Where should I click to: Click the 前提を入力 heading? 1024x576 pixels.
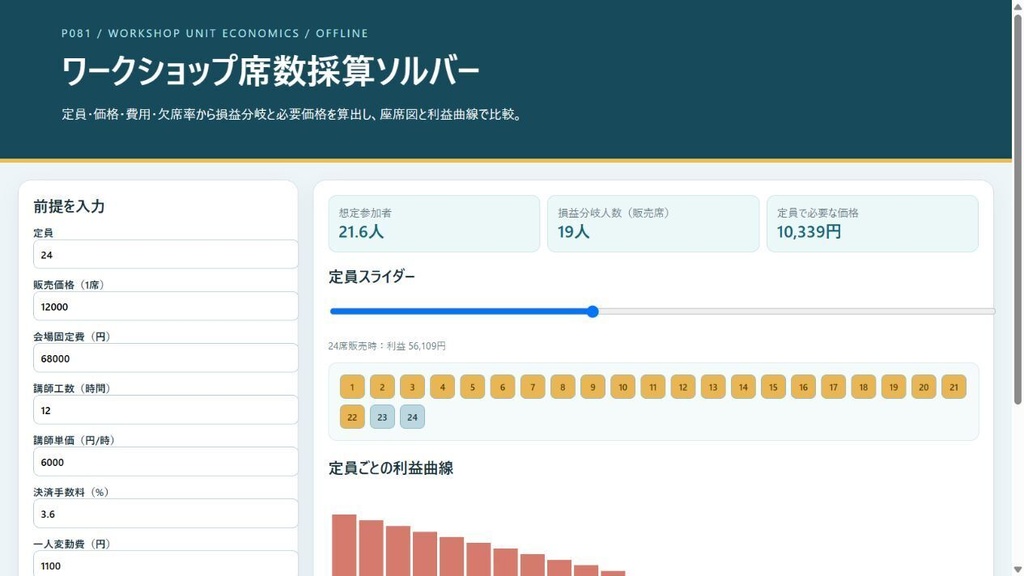(69, 206)
